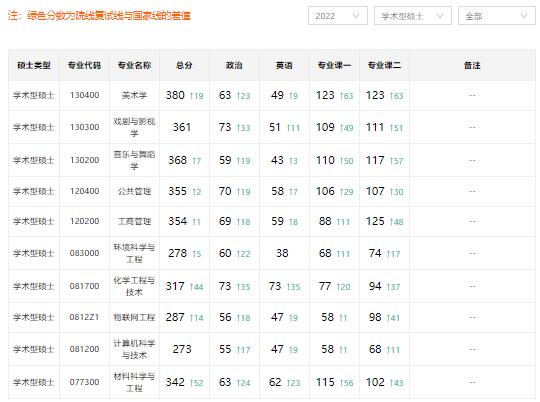The height and width of the screenshot is (402, 540).
Task: Select the 美术学 major row
Action: (x=272, y=95)
